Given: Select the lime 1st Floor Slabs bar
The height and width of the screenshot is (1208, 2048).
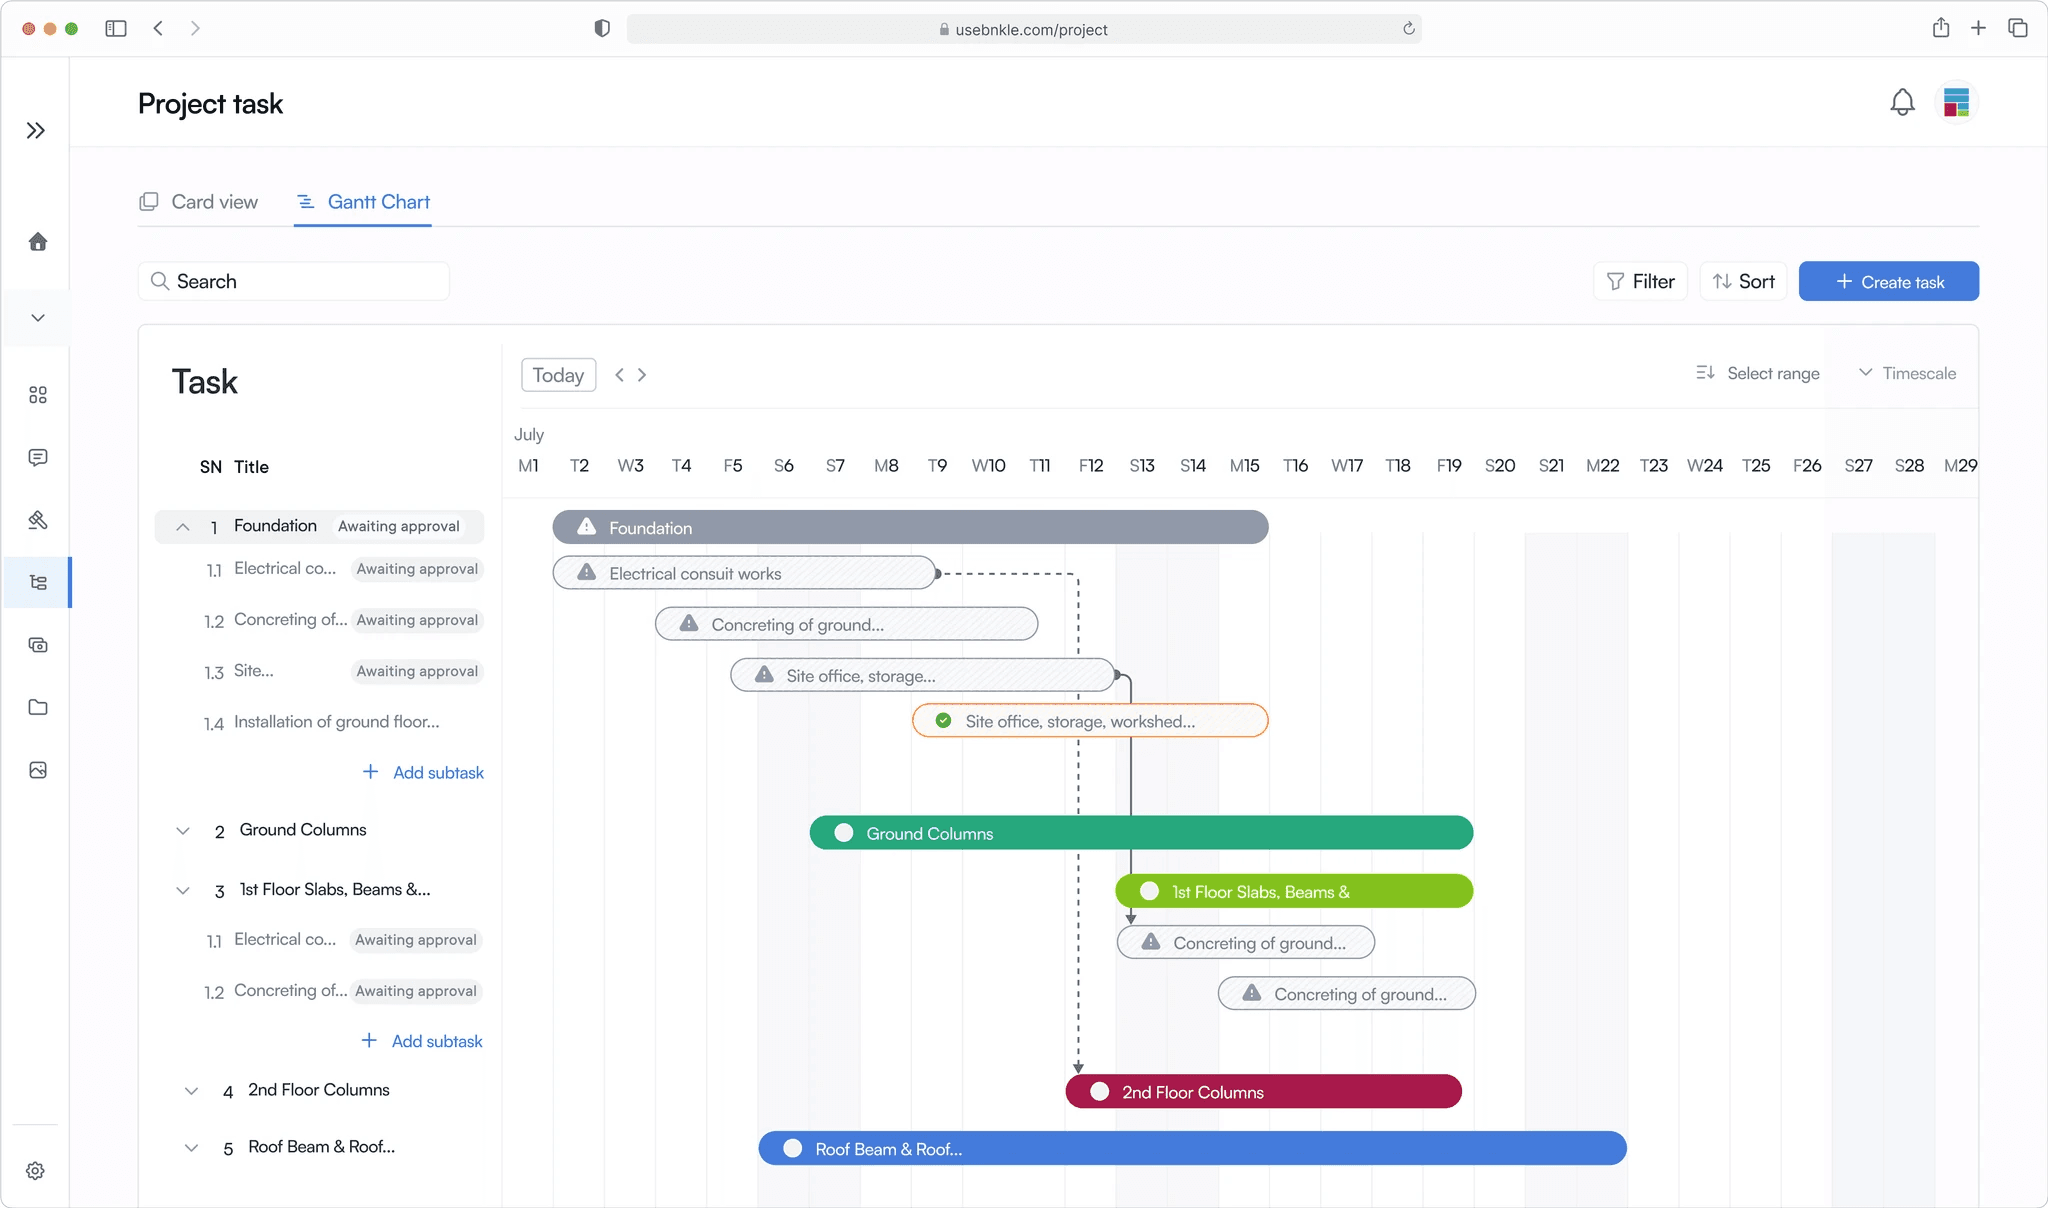Looking at the screenshot, I should point(1294,891).
